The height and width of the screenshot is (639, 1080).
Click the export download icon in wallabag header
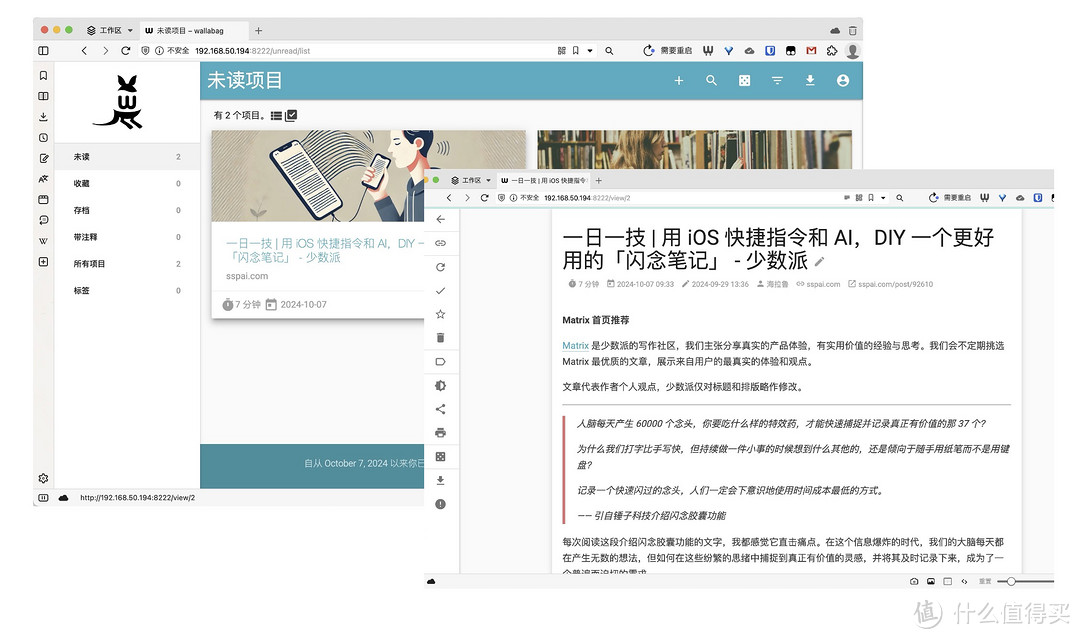click(x=810, y=81)
